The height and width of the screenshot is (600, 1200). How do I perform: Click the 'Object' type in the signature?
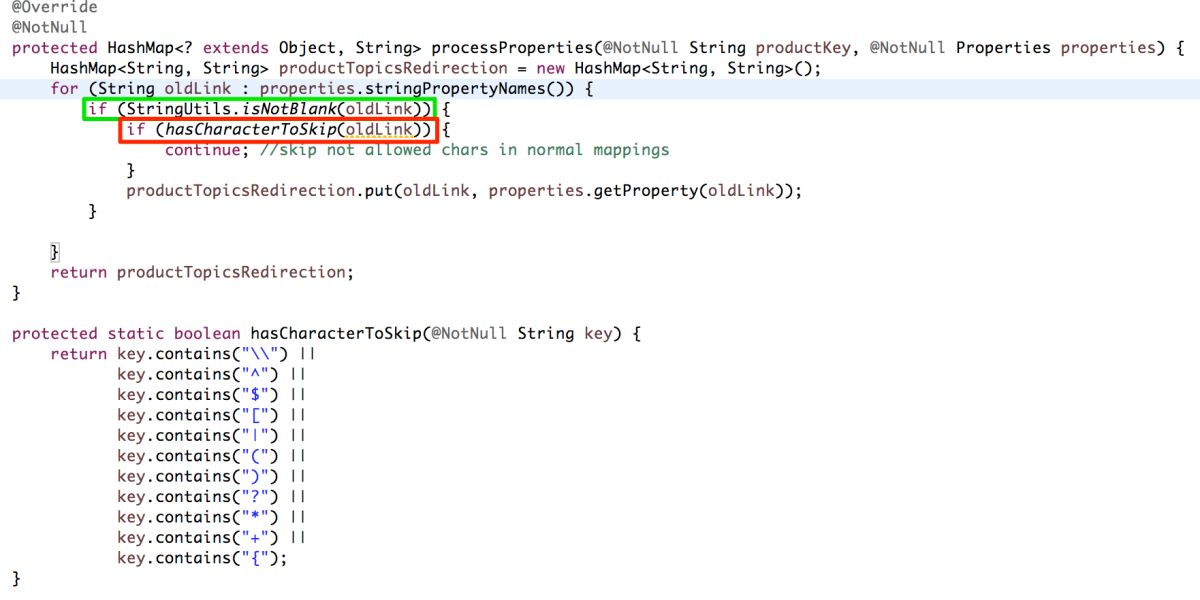[x=307, y=48]
